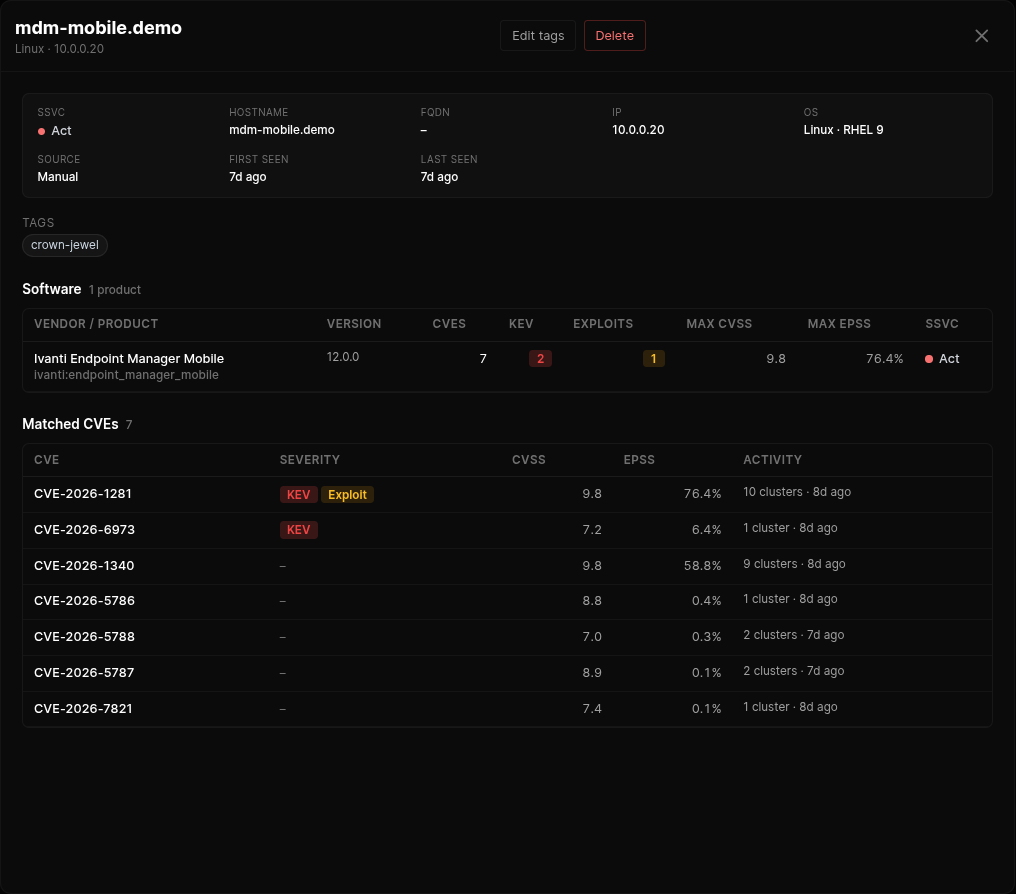Click the KEV badge on CVE-2026-1281
The height and width of the screenshot is (894, 1016).
coord(299,494)
